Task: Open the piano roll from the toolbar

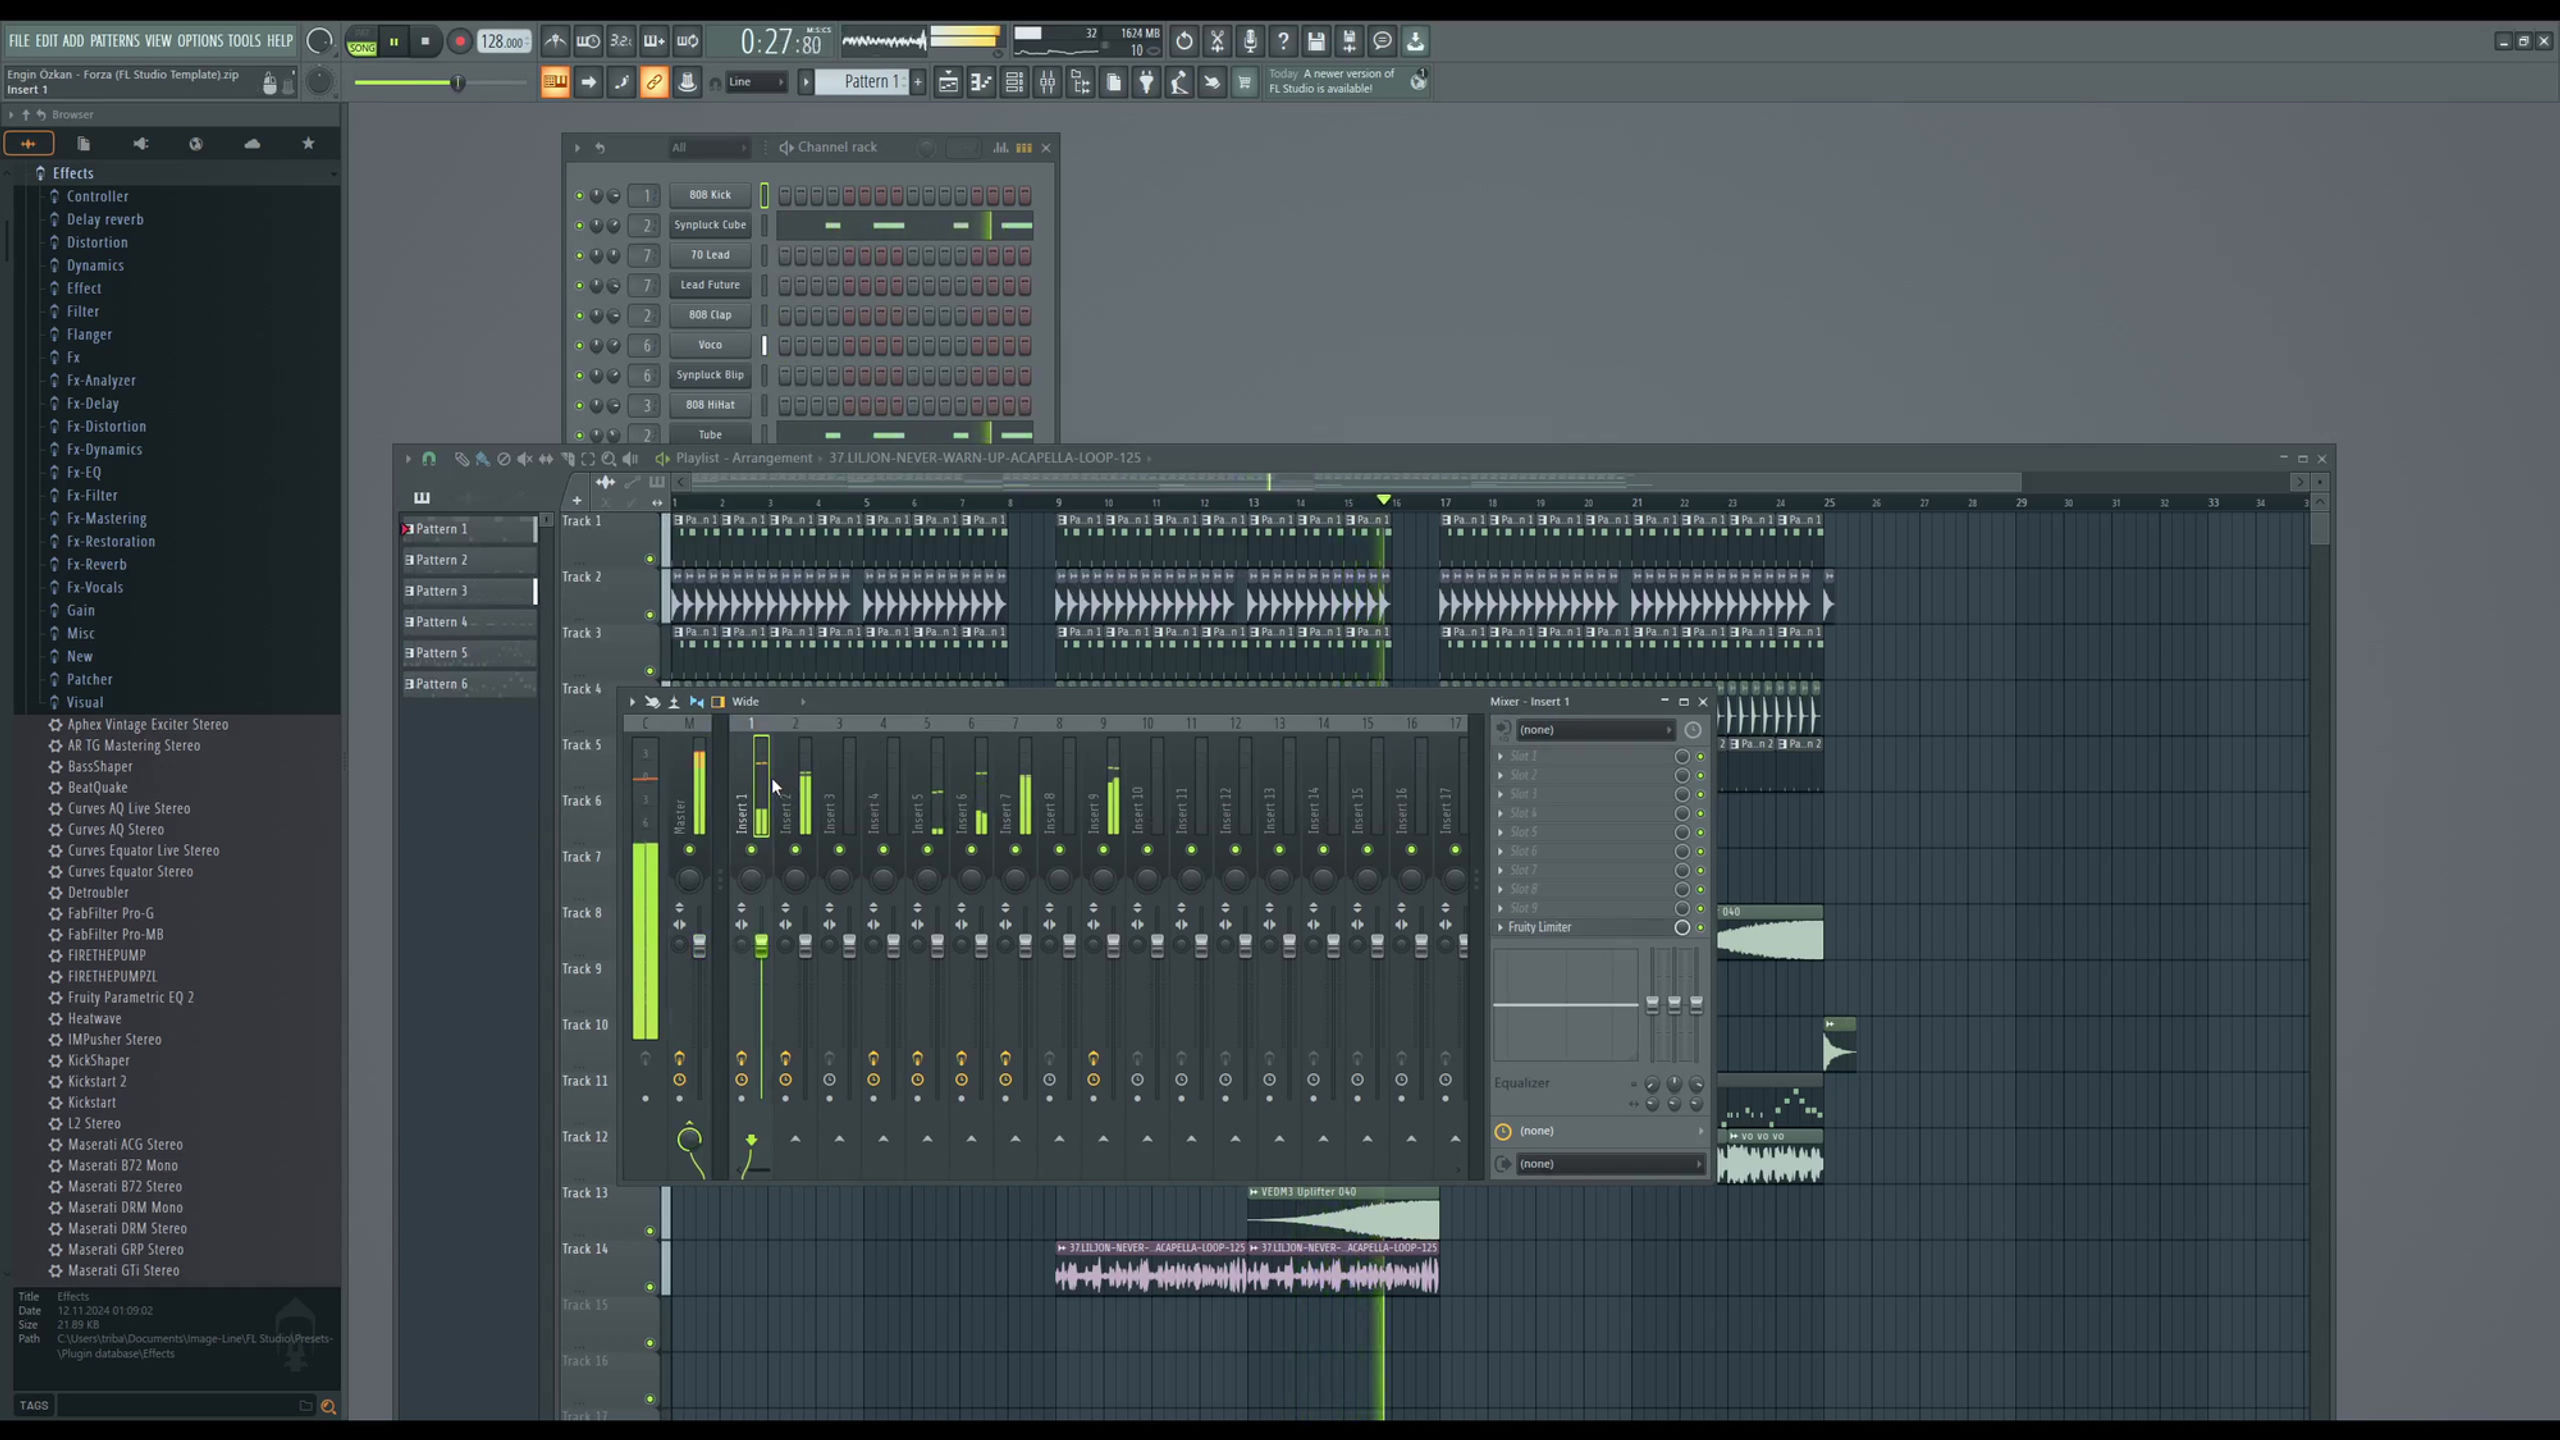Action: 981,82
